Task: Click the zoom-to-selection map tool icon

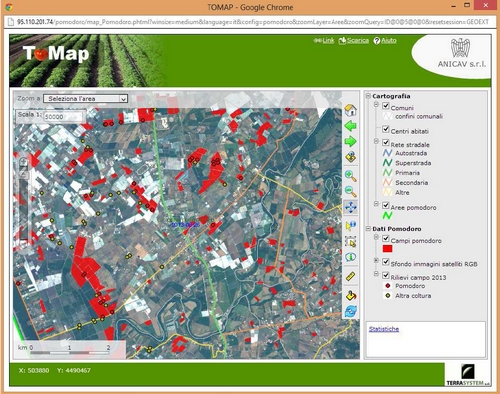Action: [x=350, y=157]
